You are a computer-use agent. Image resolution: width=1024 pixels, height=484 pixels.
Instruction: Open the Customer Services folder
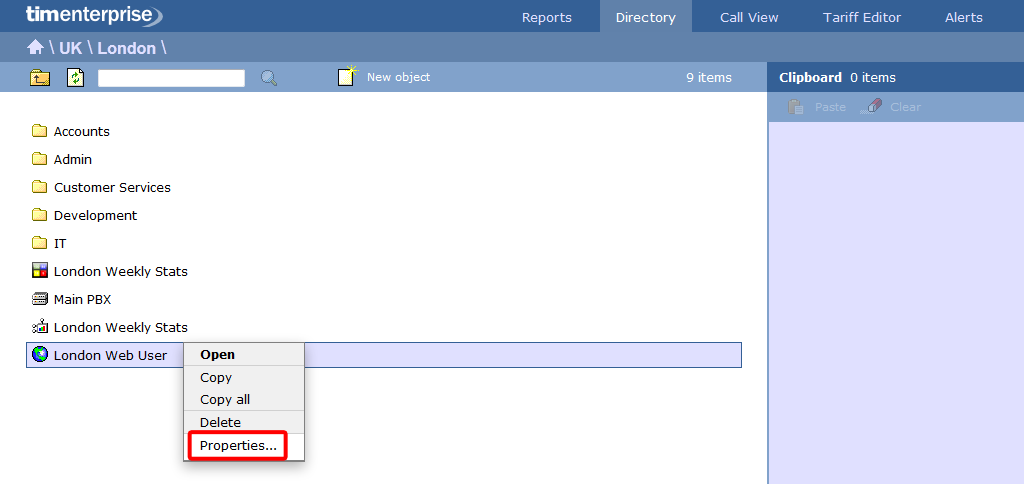(112, 188)
